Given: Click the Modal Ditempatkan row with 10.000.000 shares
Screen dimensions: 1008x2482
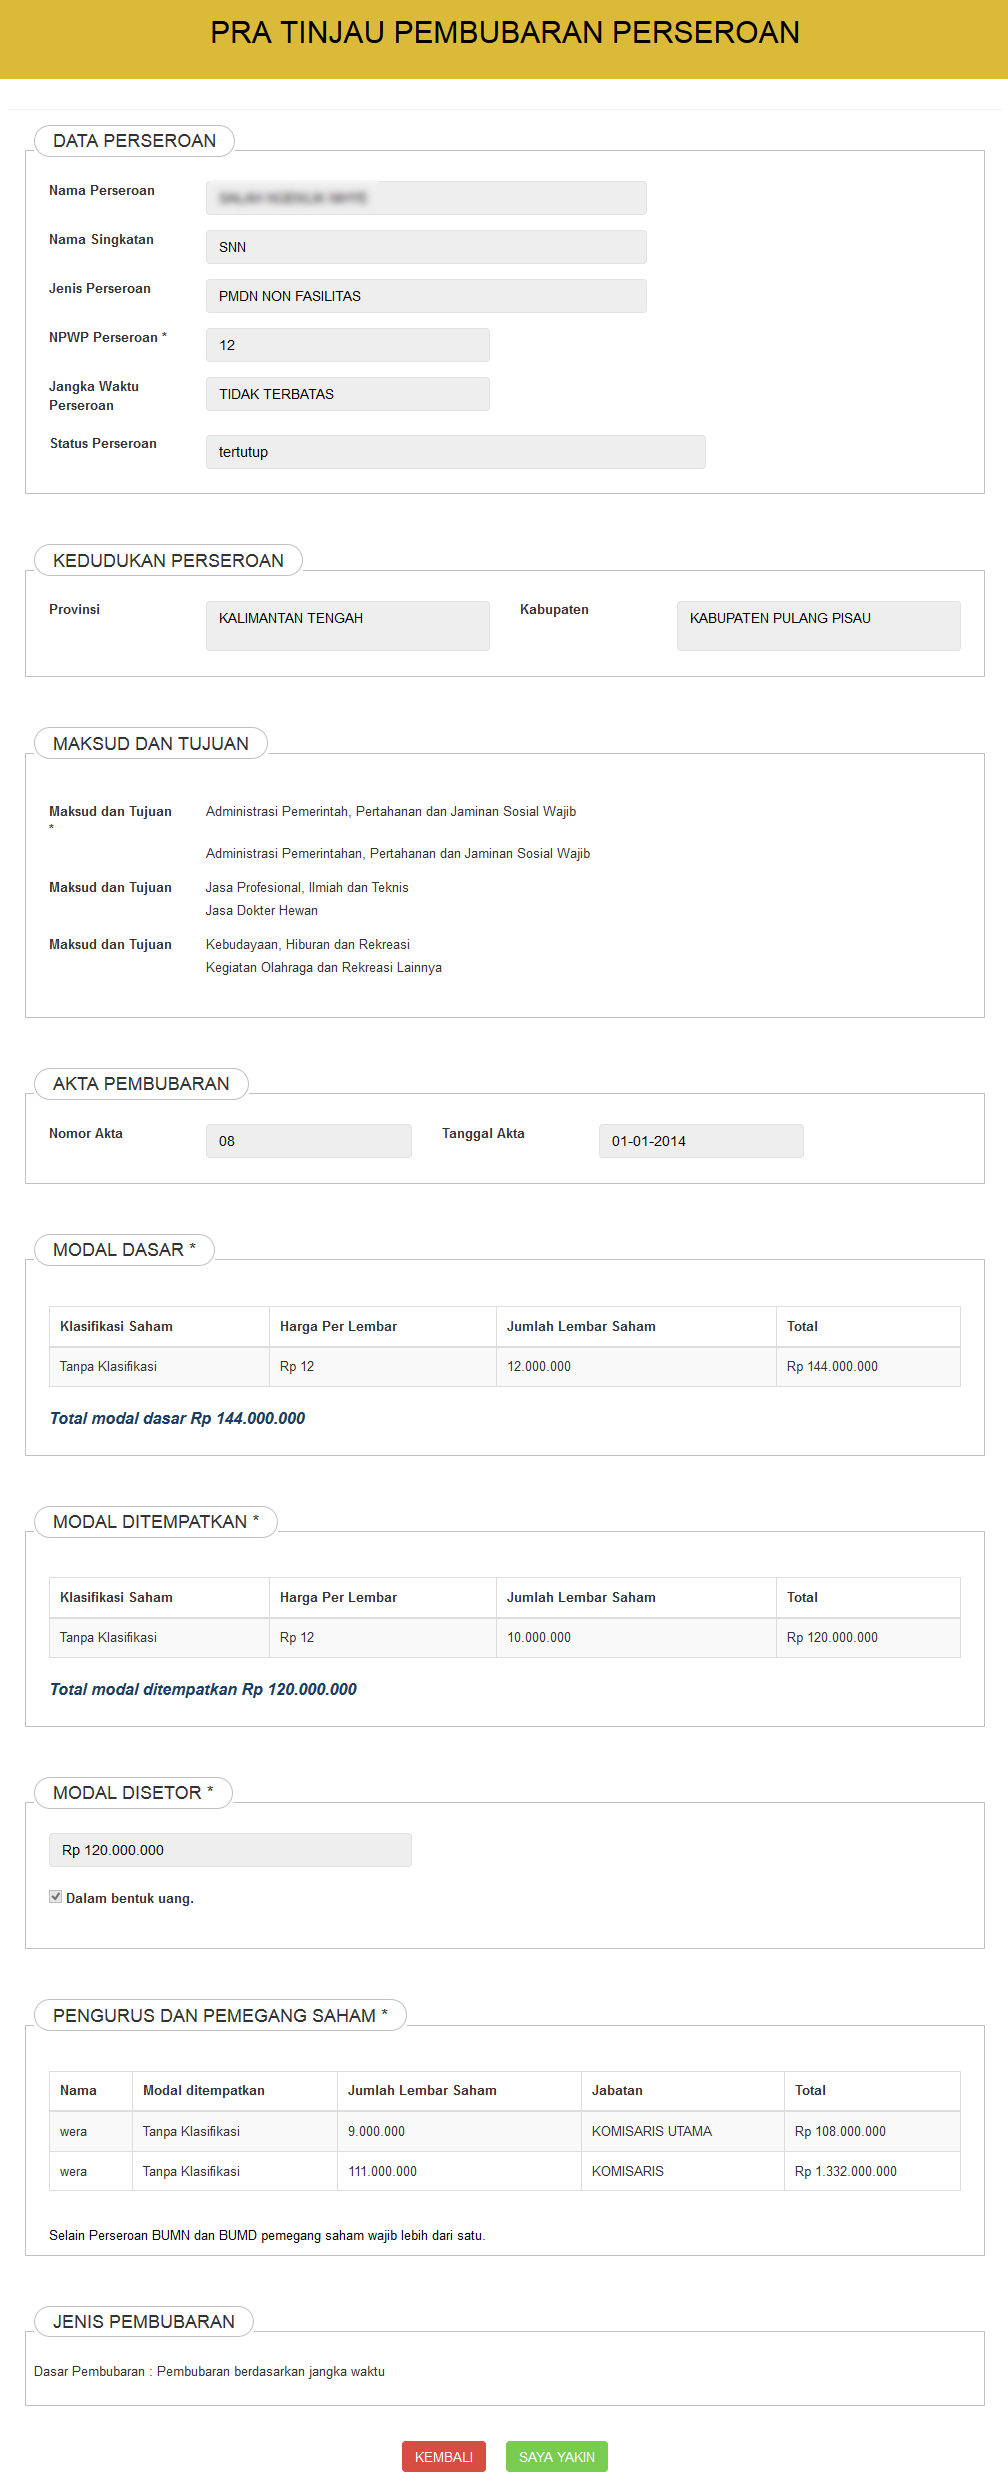Looking at the screenshot, I should click(504, 1637).
